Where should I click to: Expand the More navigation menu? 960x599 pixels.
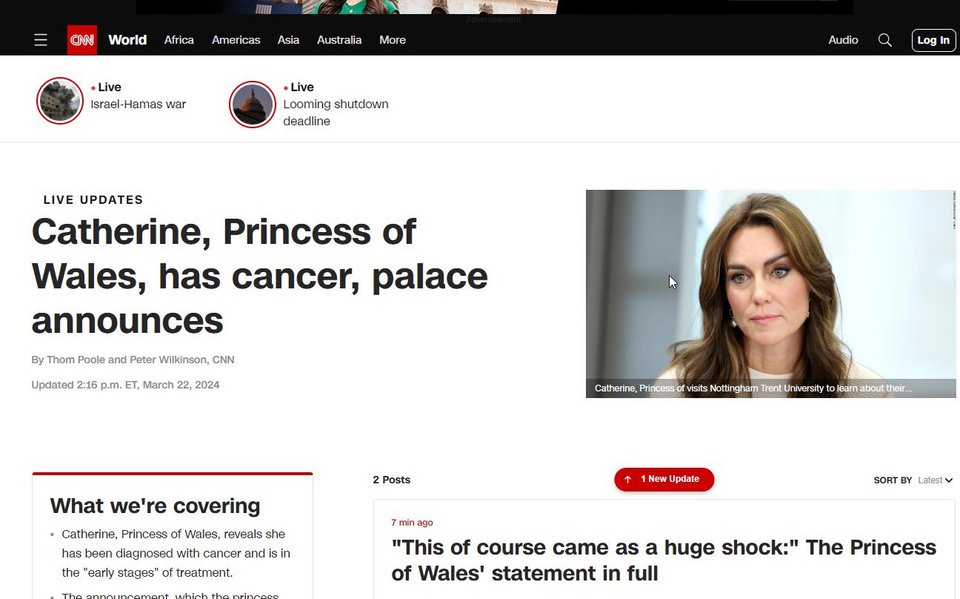coord(392,40)
